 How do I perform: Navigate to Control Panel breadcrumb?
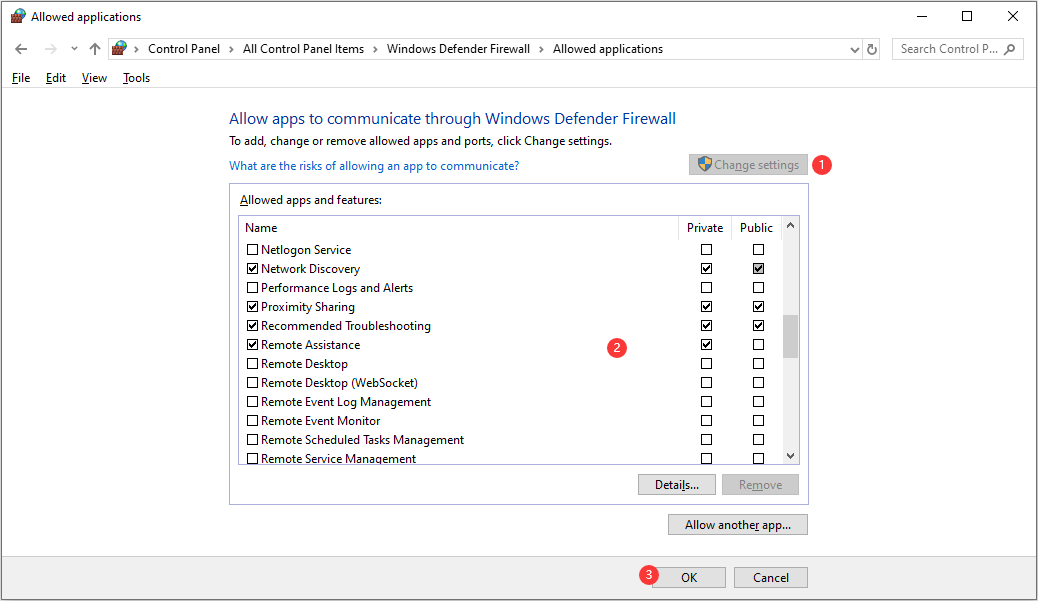pyautogui.click(x=184, y=49)
